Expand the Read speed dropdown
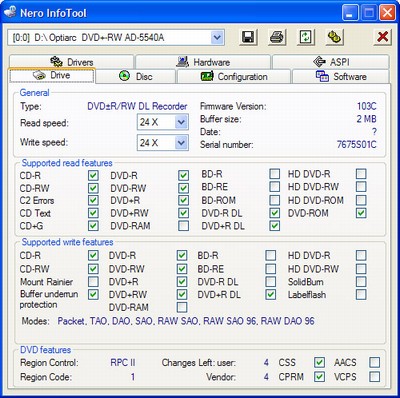This screenshot has height=398, width=400. click(181, 122)
